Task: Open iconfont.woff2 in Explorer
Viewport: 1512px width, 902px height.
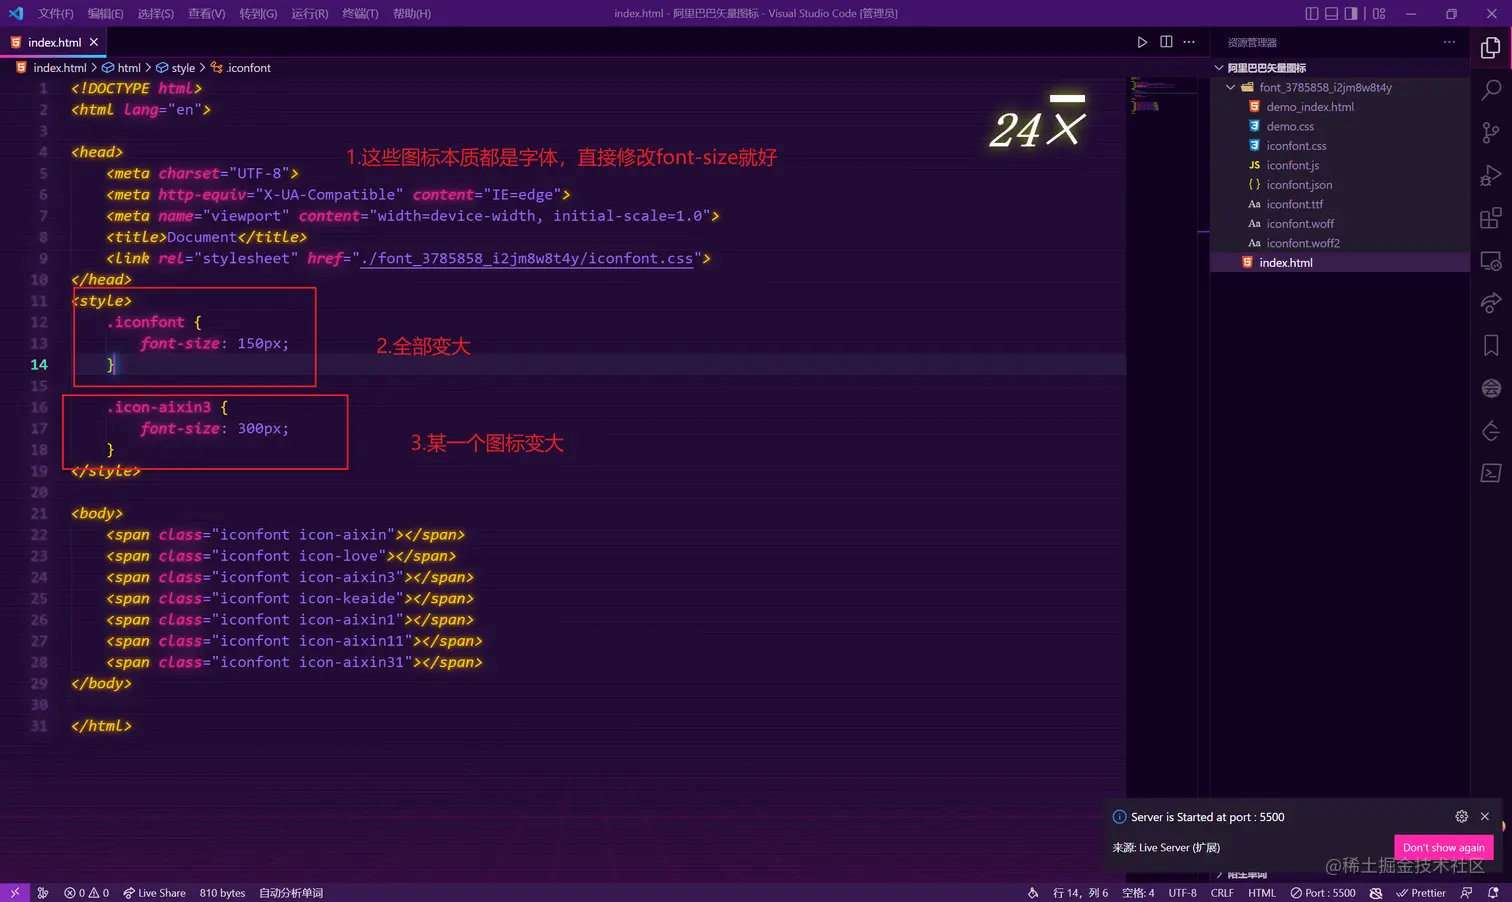Action: point(1340,244)
